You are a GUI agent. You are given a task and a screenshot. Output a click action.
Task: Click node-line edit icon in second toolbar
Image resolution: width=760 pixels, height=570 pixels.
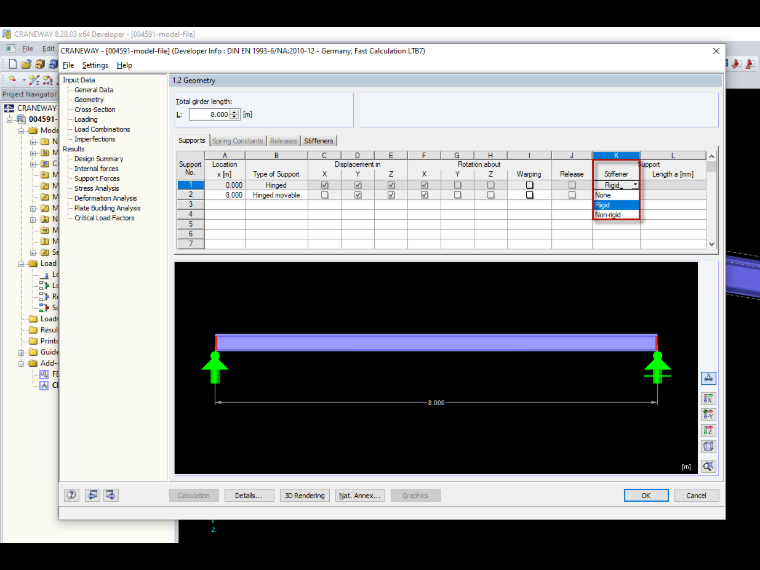pyautogui.click(x=34, y=79)
